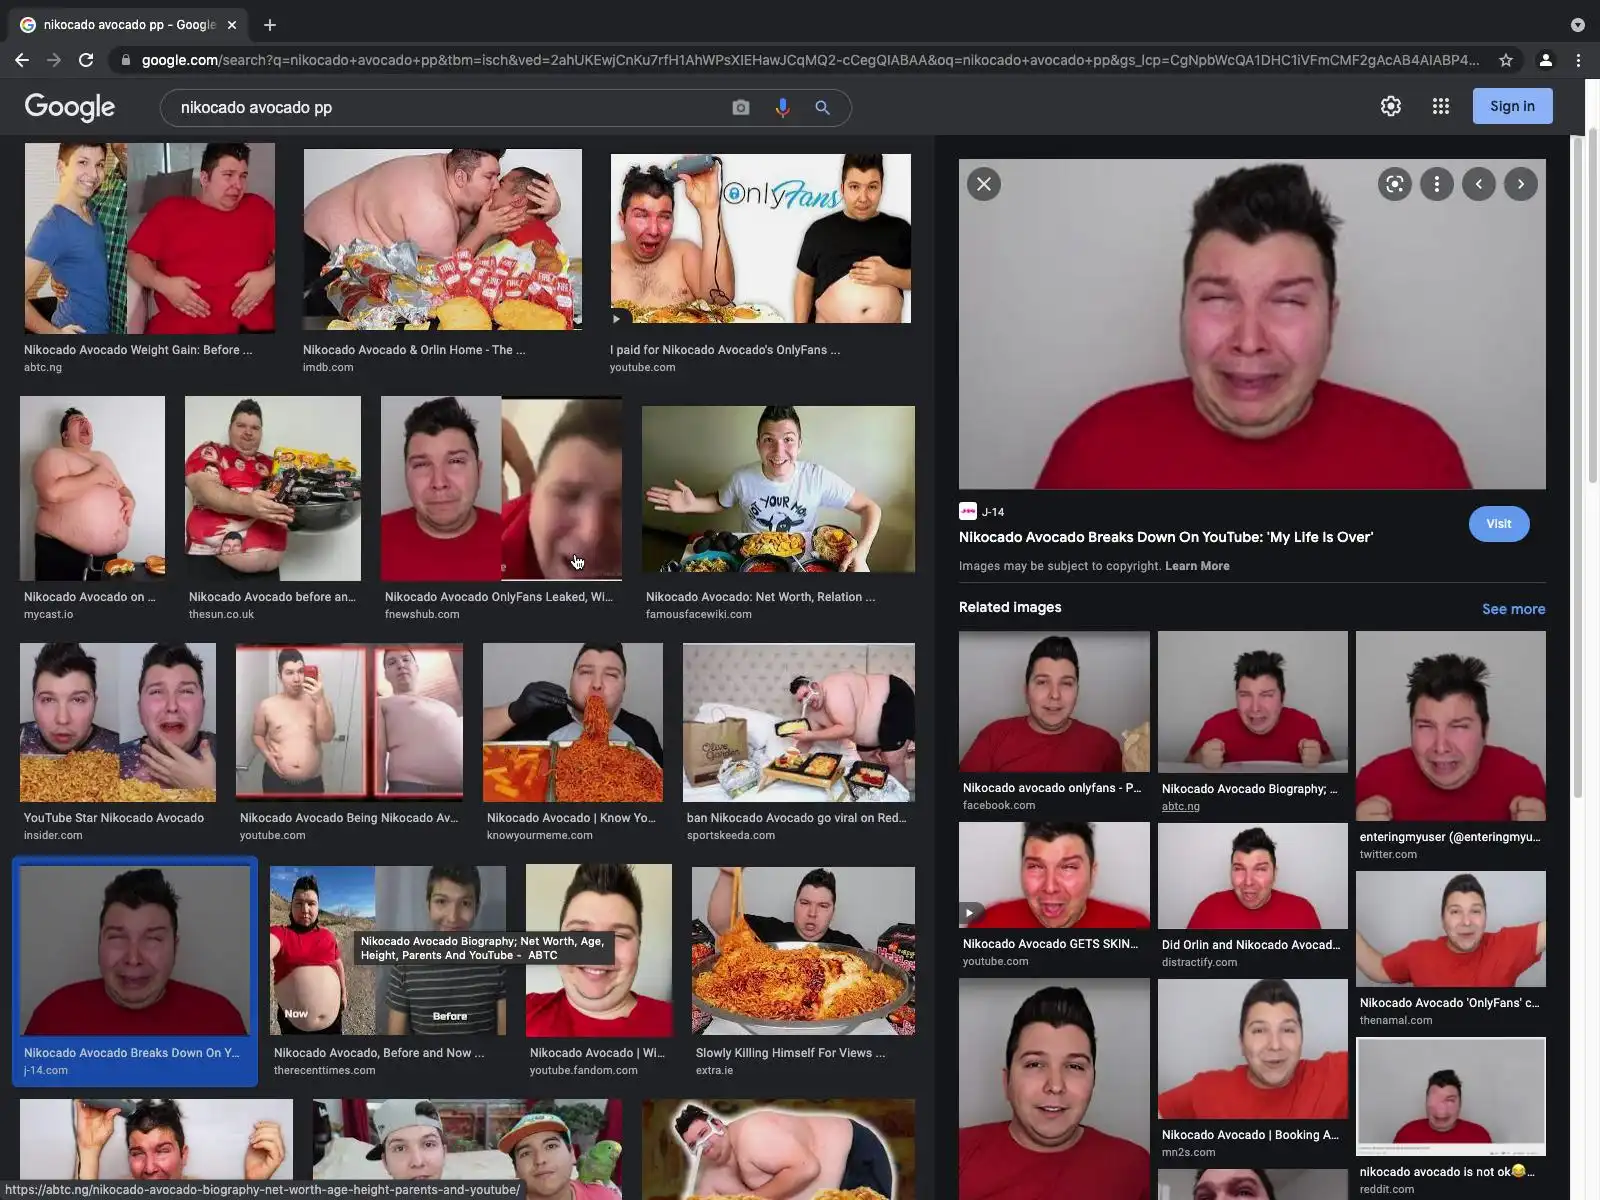Click the browser forward arrow
The height and width of the screenshot is (1200, 1600).
tap(54, 60)
